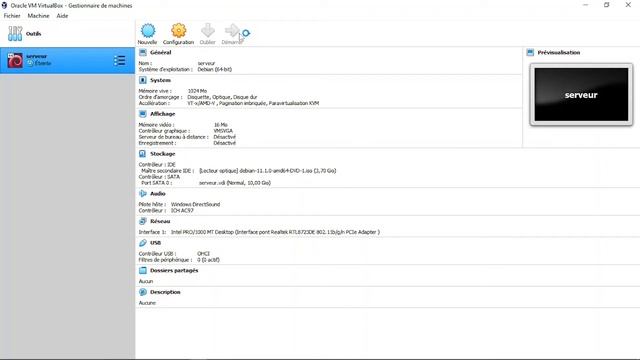Screen dimensions: 640x360
Task: Click the OS value Debian (64-bit)
Action: [215, 69]
